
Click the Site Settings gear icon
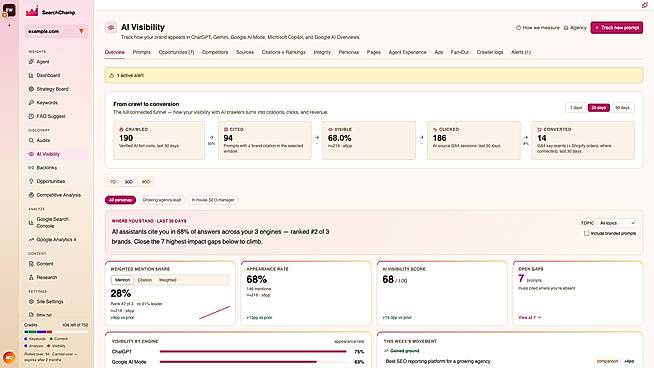(31, 301)
